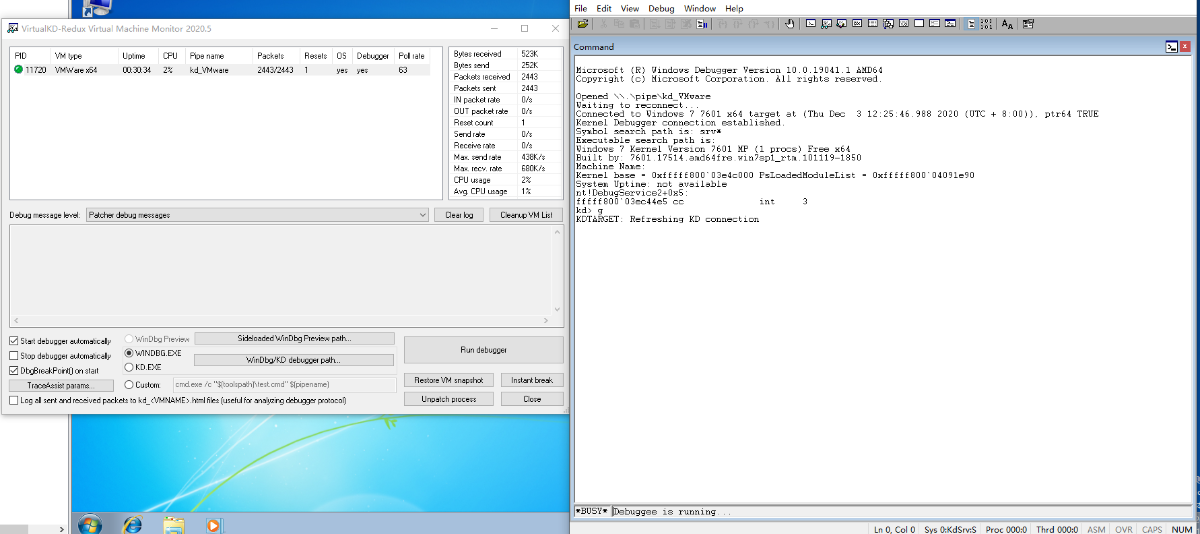
Task: Open the Debug menu in WinDbg
Action: pos(661,8)
